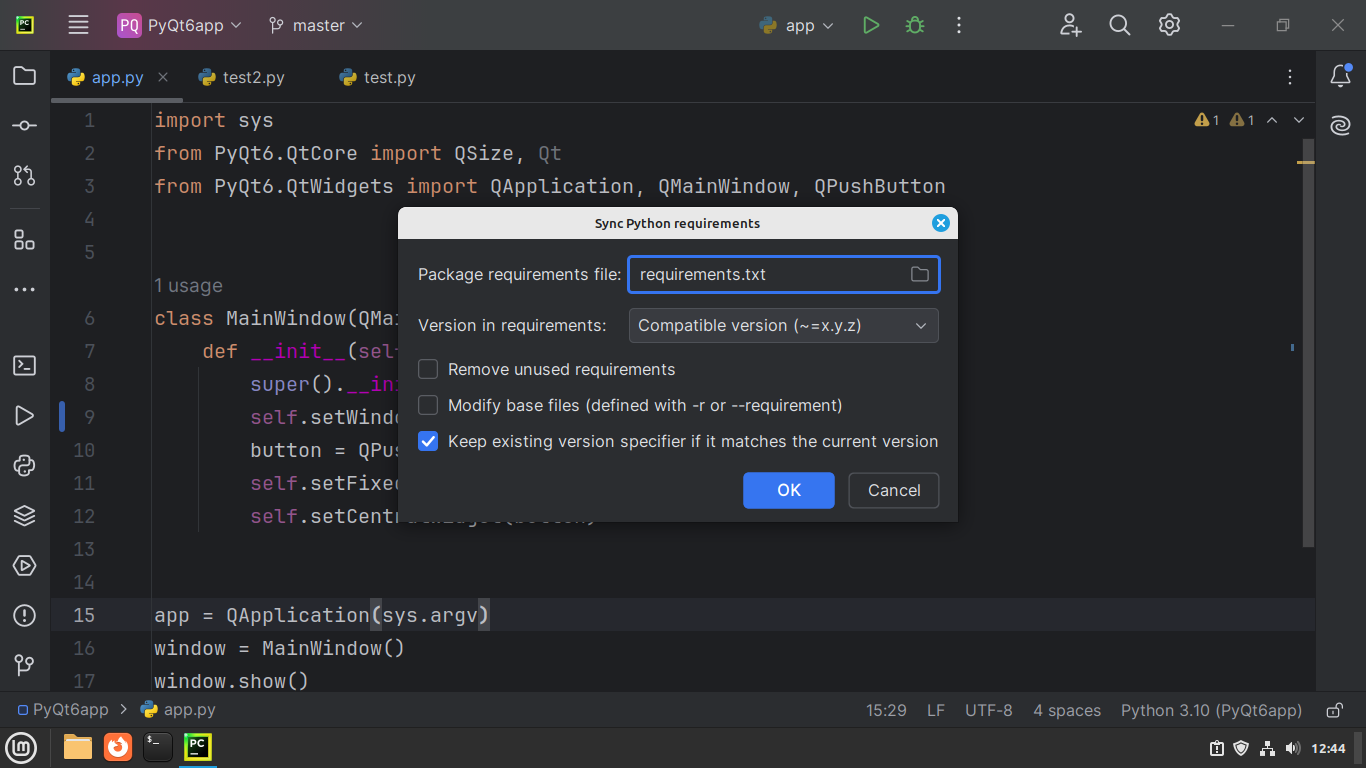Confirm dialog with OK button
Screen dimensions: 1366x768
[x=789, y=490]
